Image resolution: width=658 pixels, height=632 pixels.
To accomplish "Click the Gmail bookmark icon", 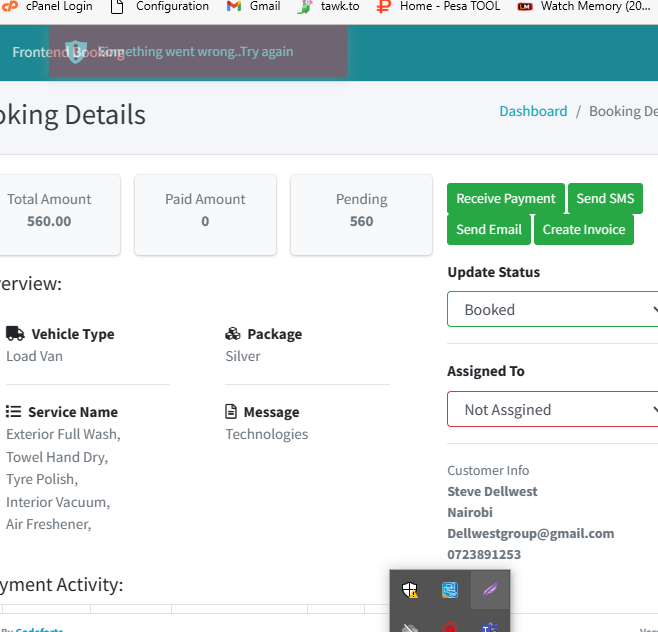I will click(234, 6).
